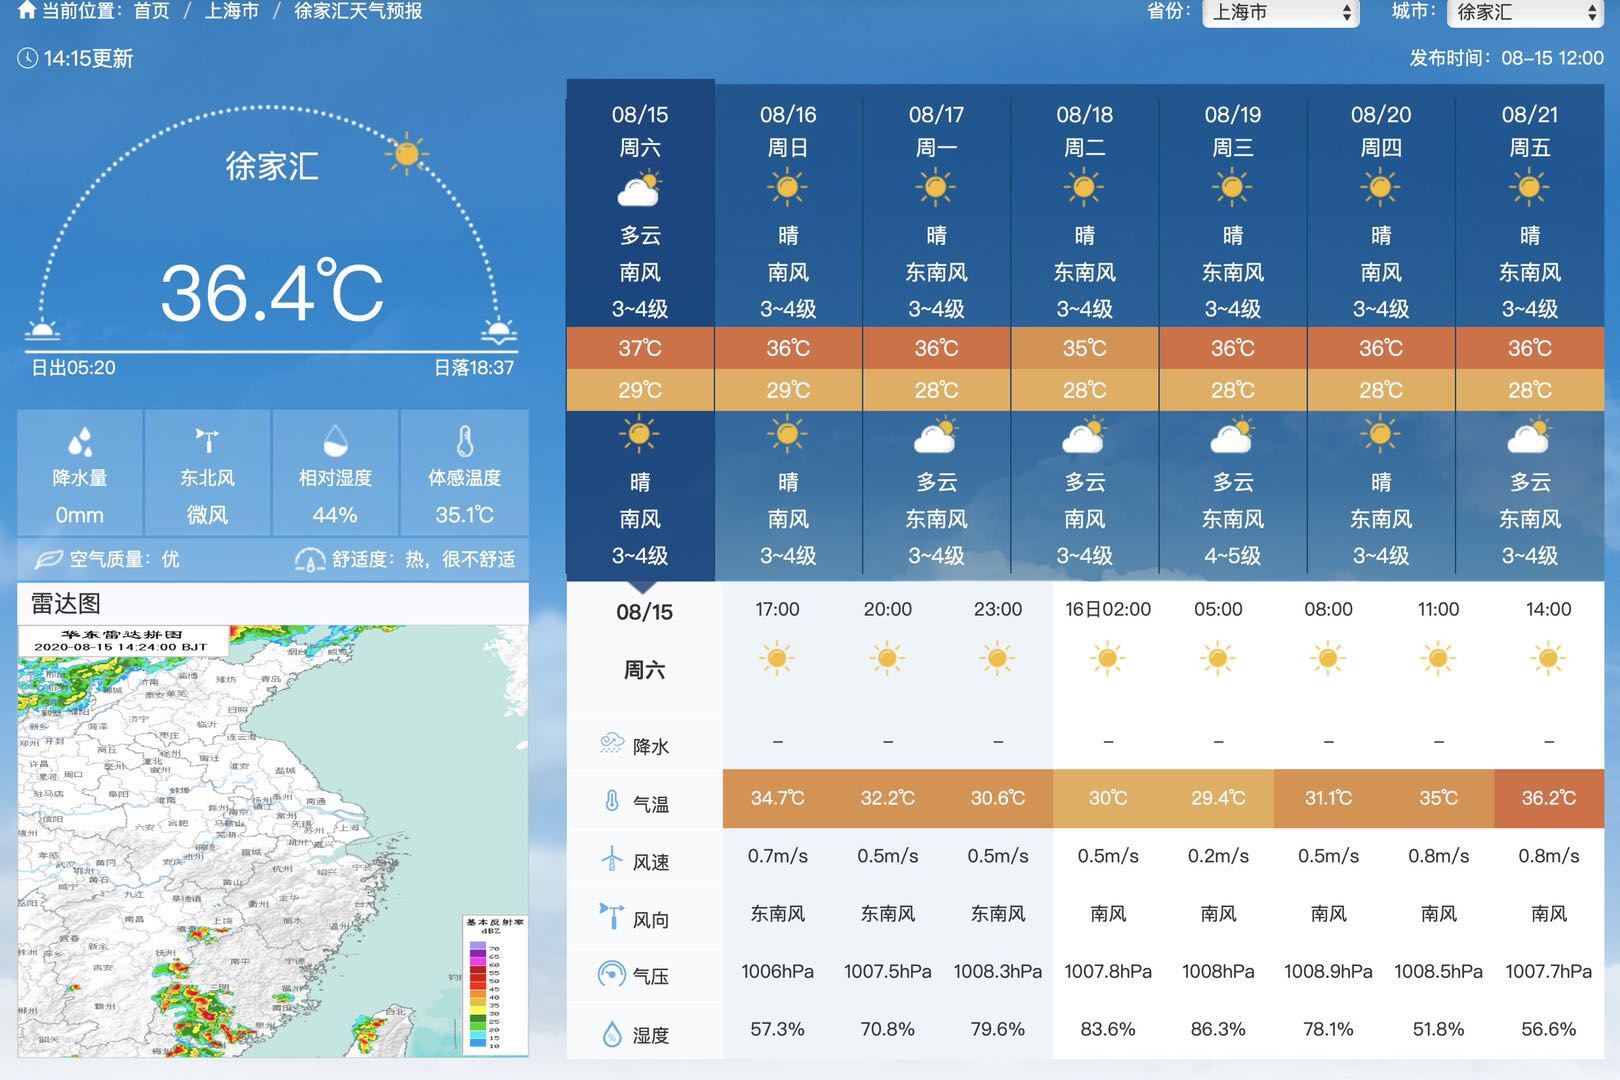Switch to the 08/16 周日 forecast tab
This screenshot has width=1620, height=1080.
point(788,131)
